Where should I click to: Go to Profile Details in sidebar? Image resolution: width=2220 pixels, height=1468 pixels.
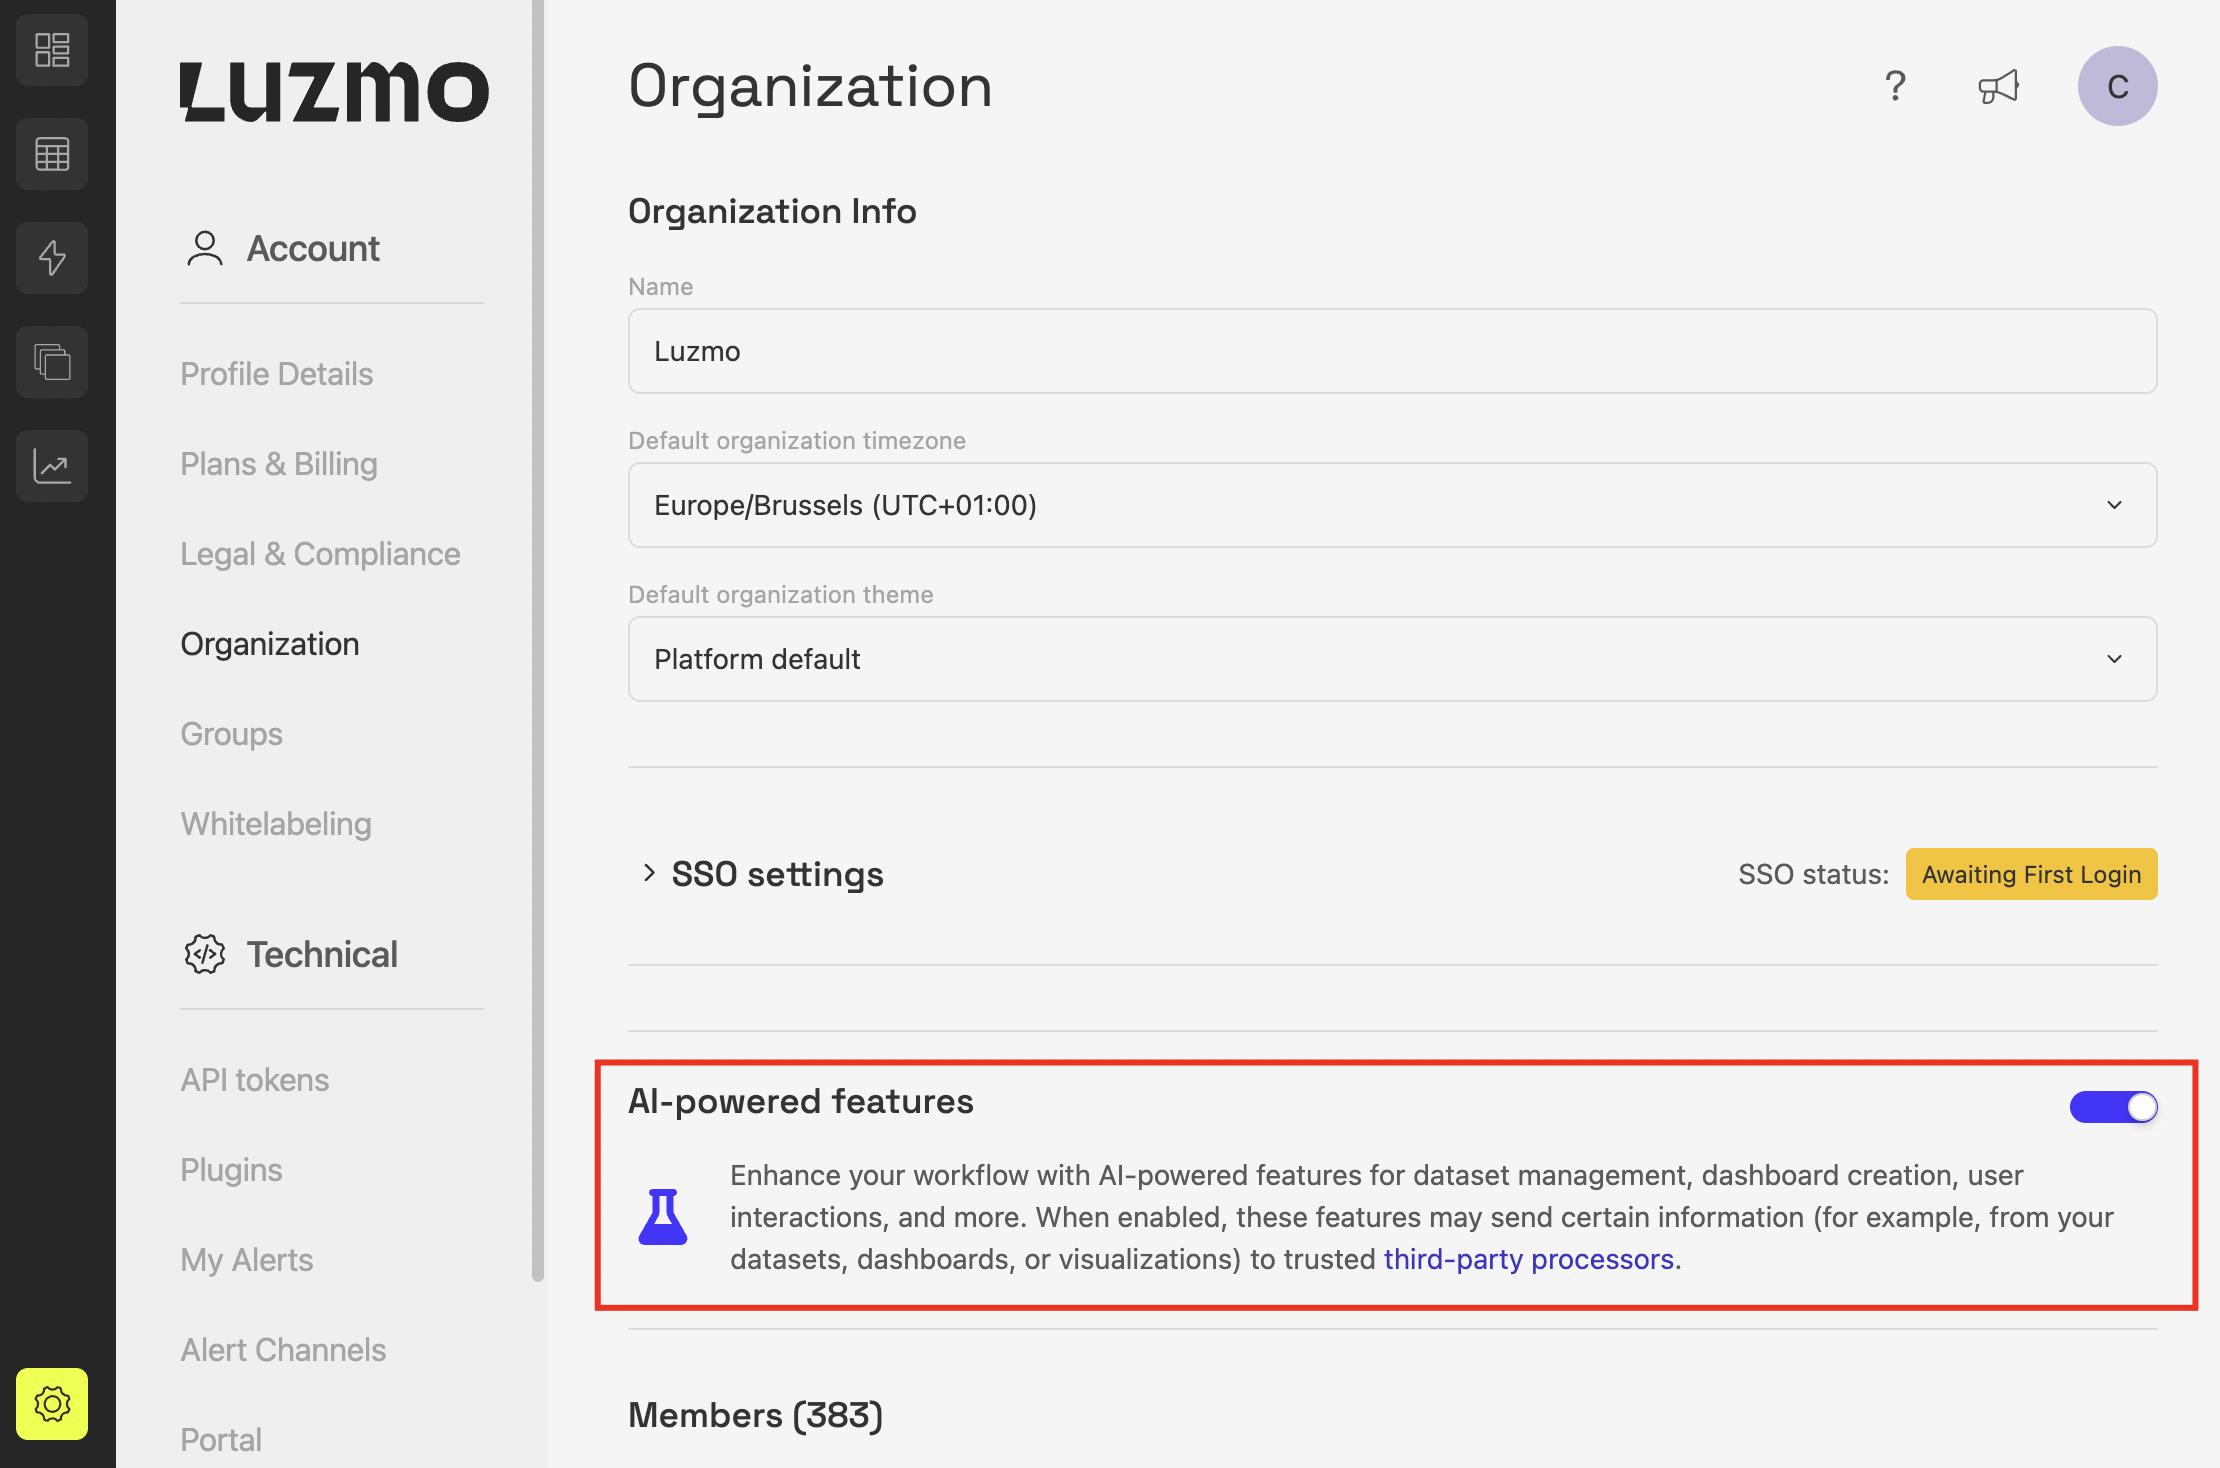(x=277, y=374)
